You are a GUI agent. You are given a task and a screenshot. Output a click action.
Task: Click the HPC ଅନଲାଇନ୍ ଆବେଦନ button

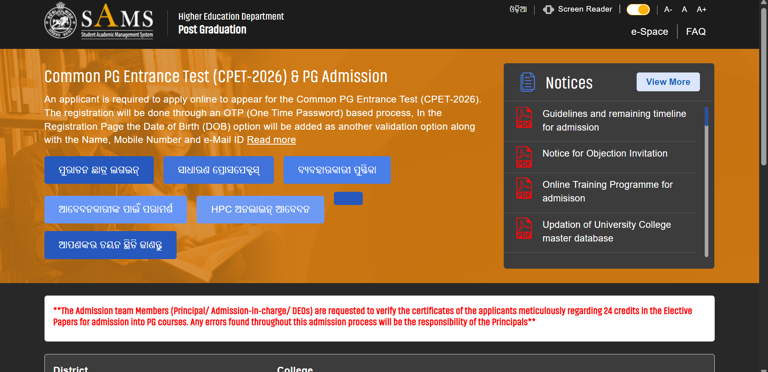[x=260, y=209]
